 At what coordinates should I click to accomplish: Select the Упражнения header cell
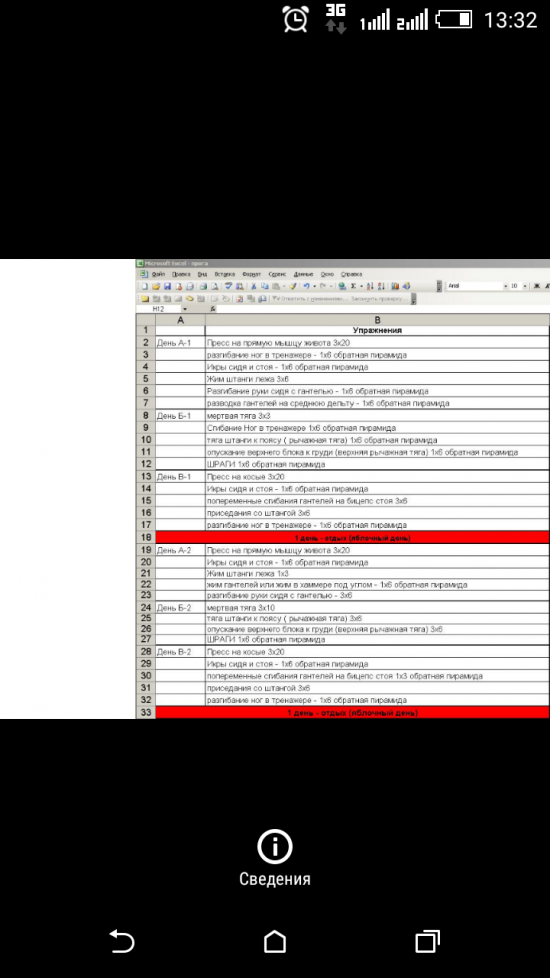coord(377,331)
